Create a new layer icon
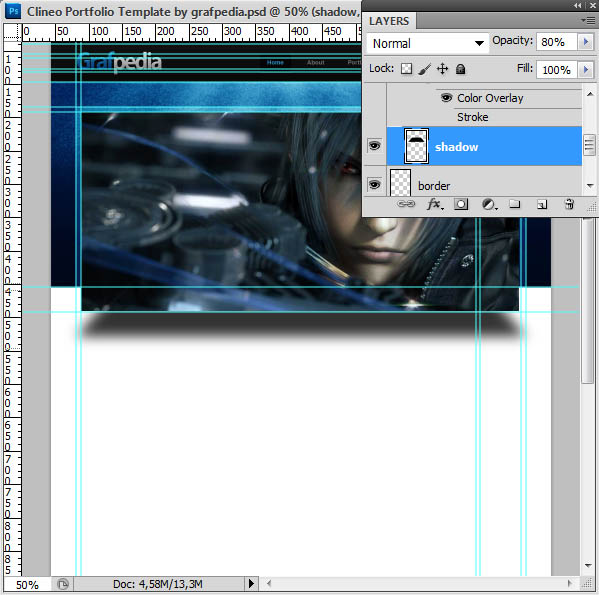Screen dimensions: 599x595 pos(542,205)
